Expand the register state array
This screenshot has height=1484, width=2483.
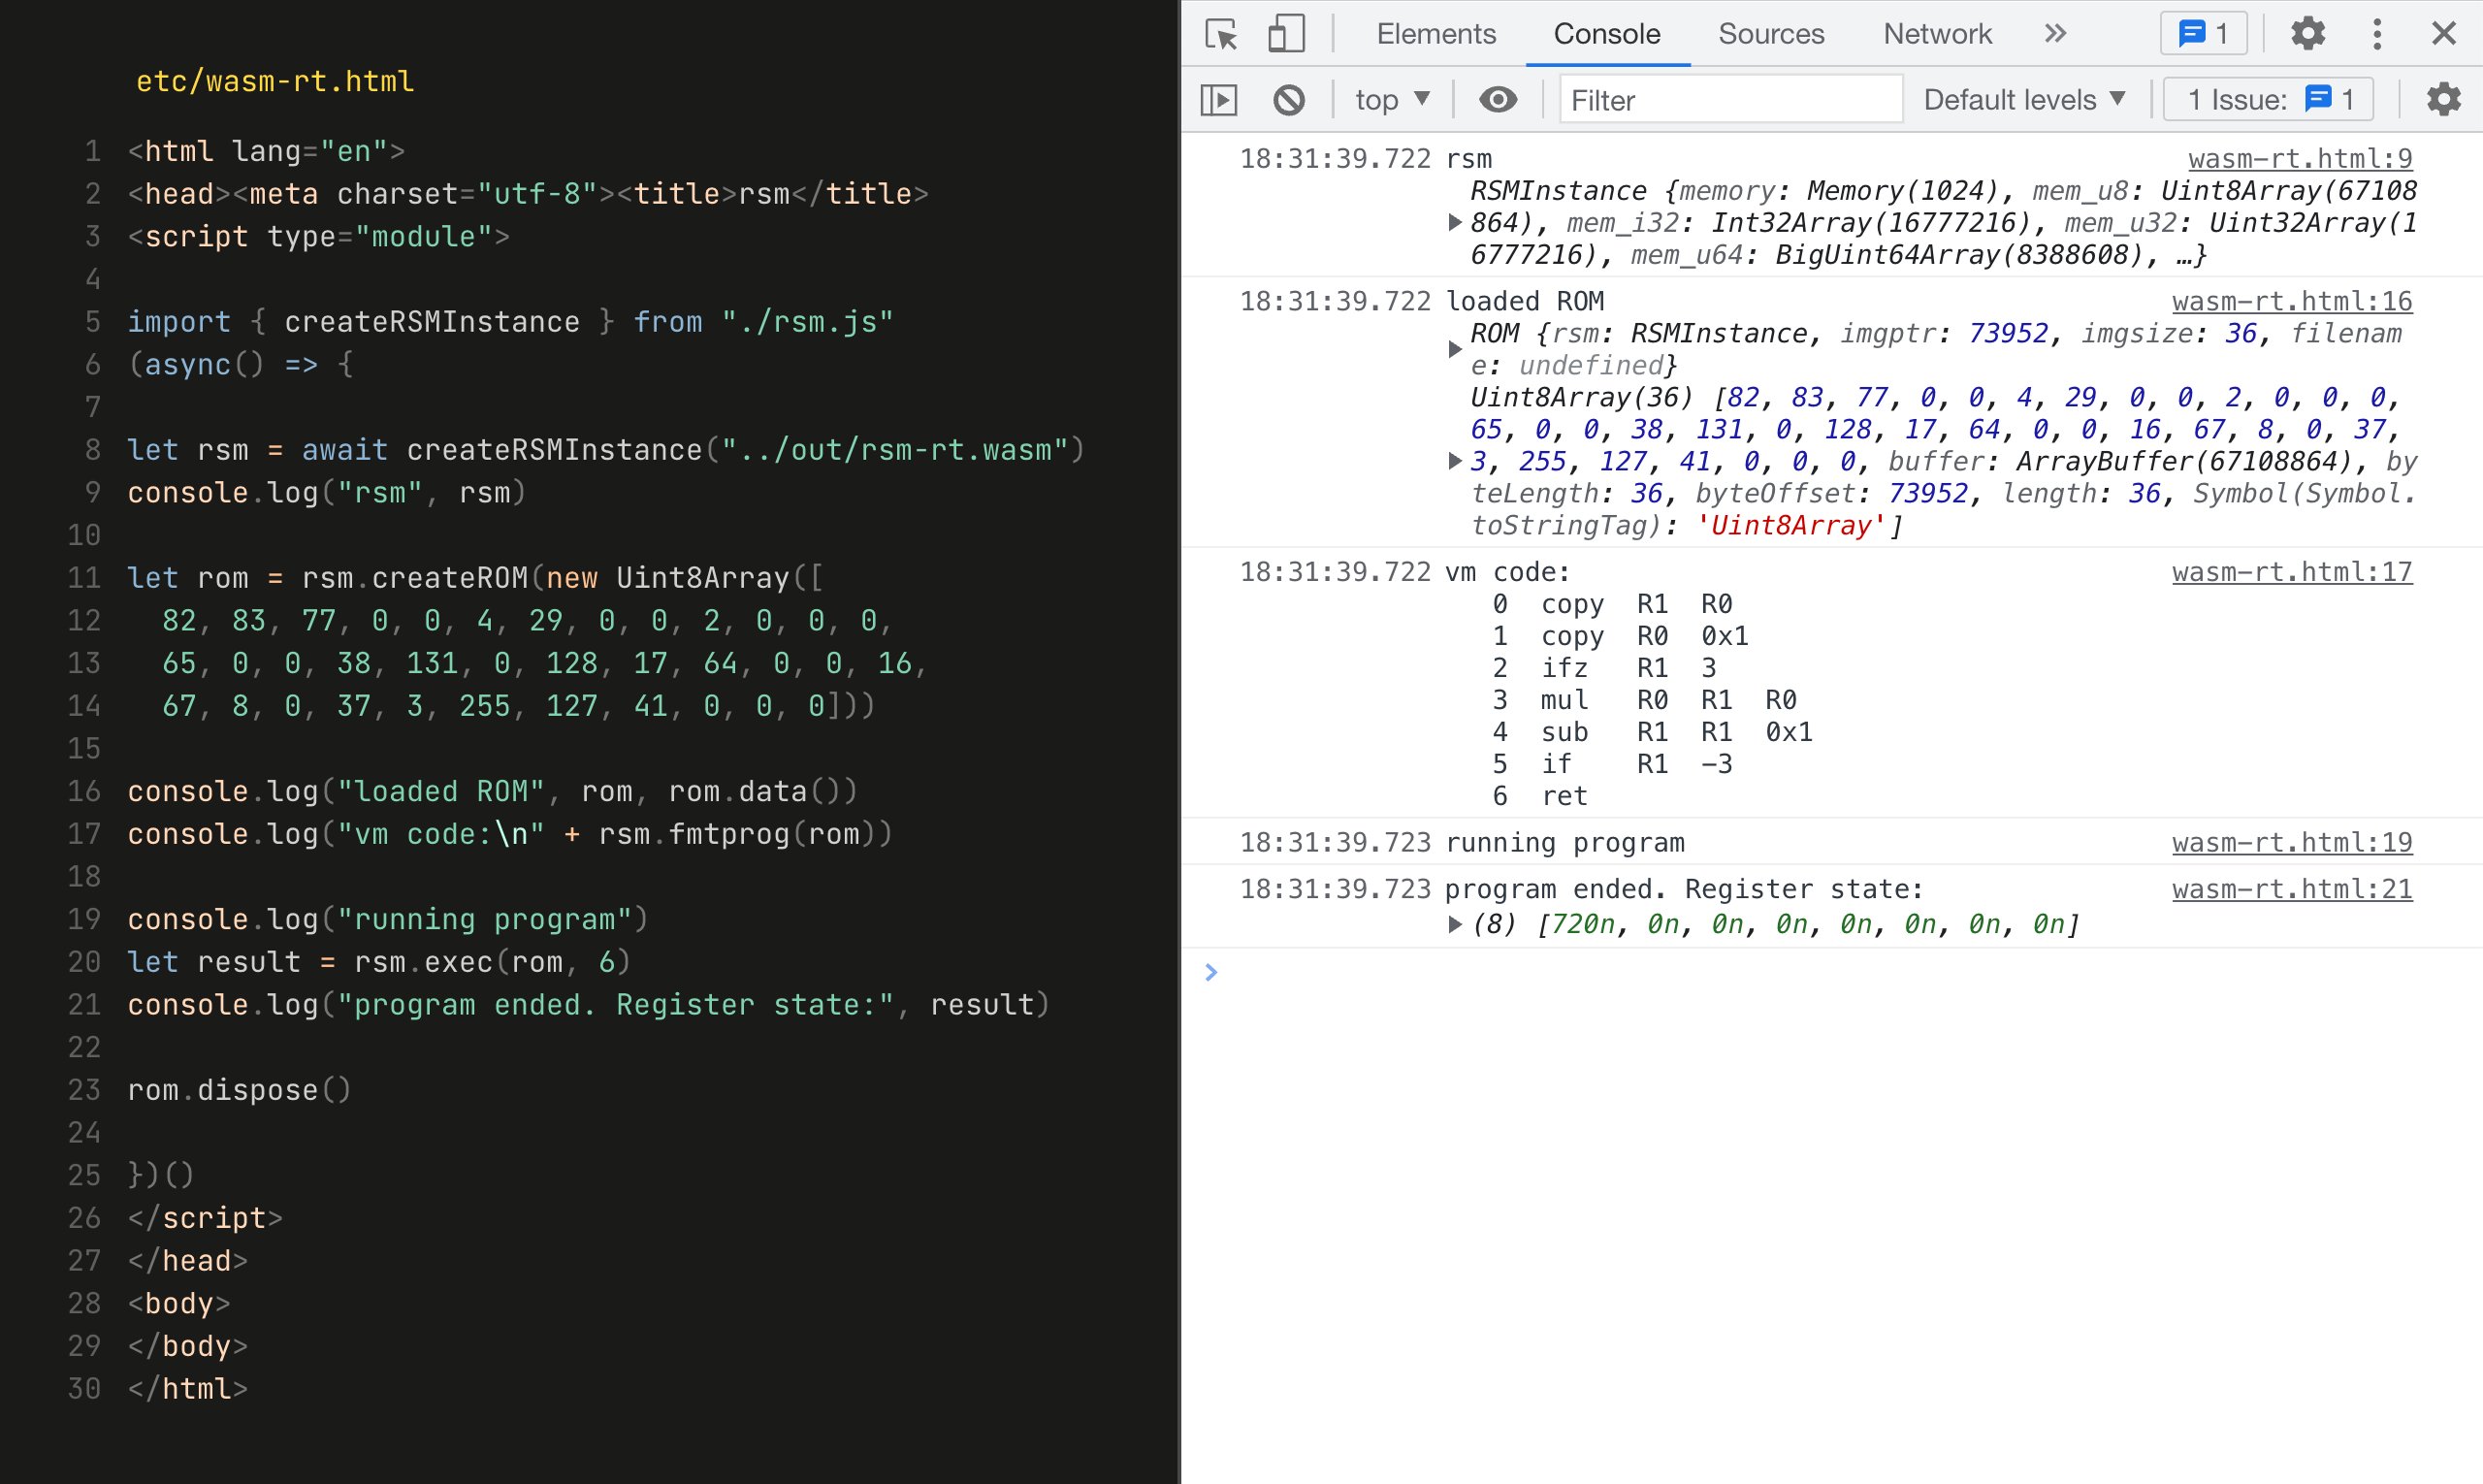[1455, 924]
